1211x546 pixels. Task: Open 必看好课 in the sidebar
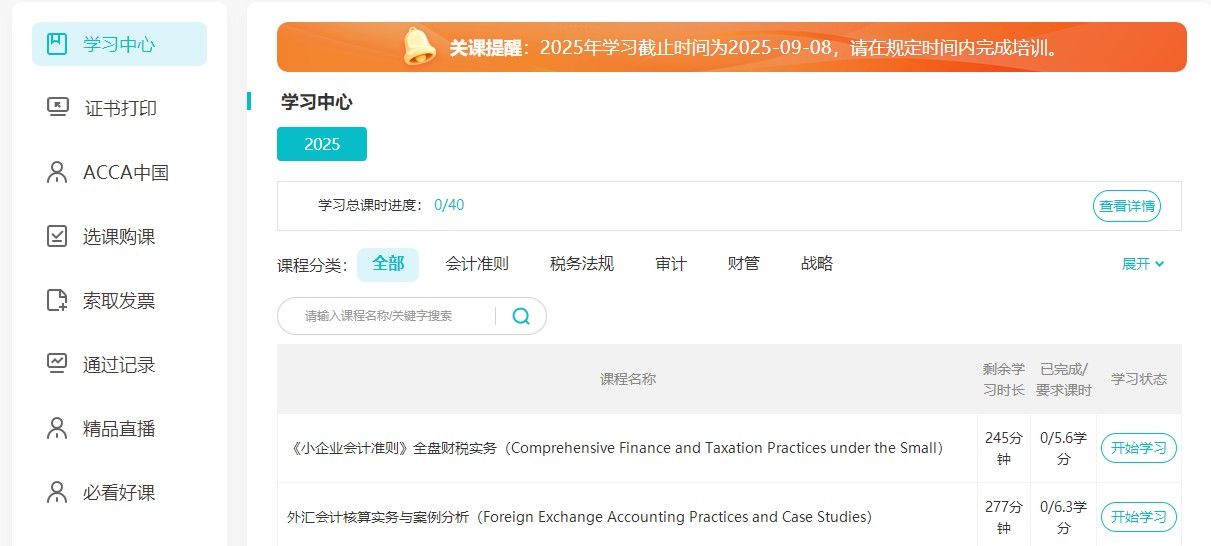[119, 492]
